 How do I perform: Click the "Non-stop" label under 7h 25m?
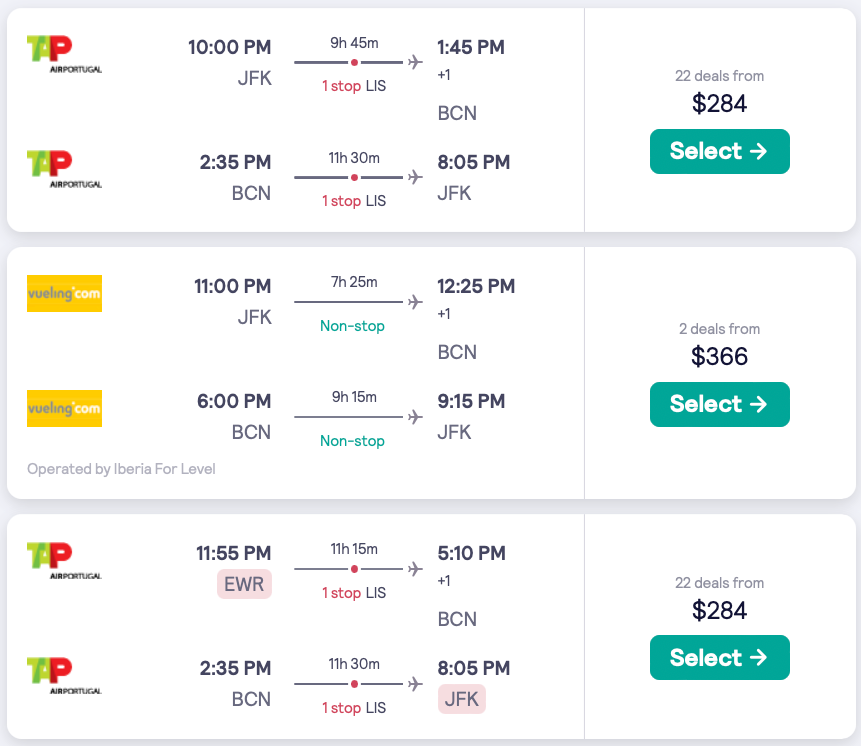tap(352, 326)
